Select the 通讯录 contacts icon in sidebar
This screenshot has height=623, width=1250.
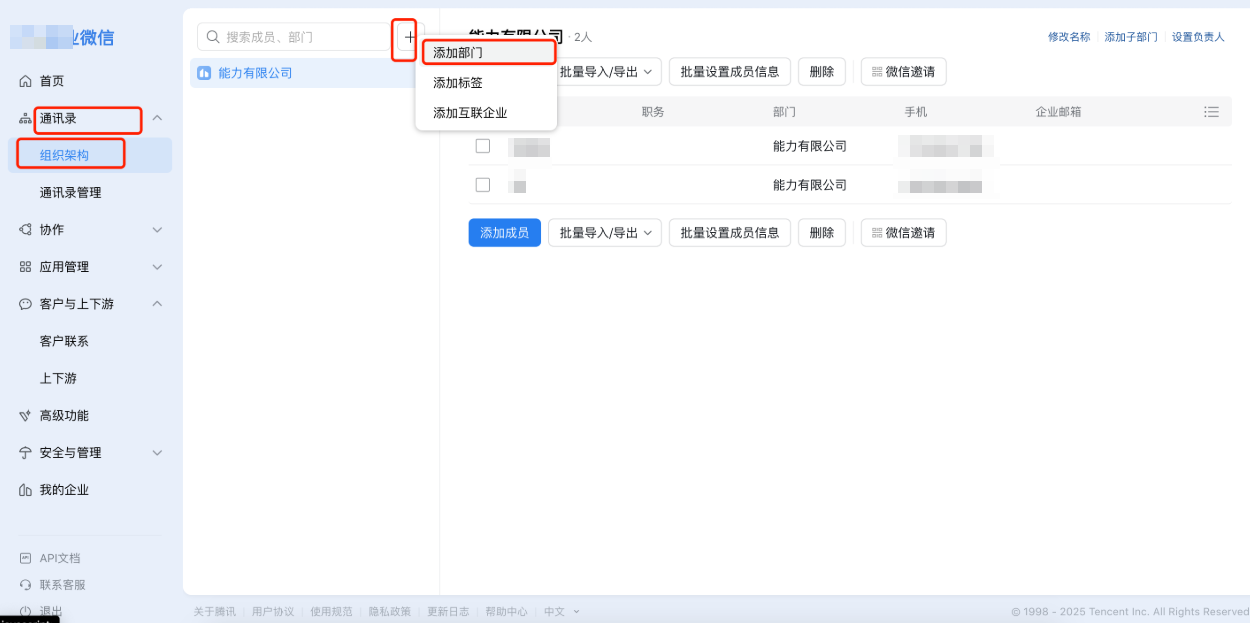point(25,120)
